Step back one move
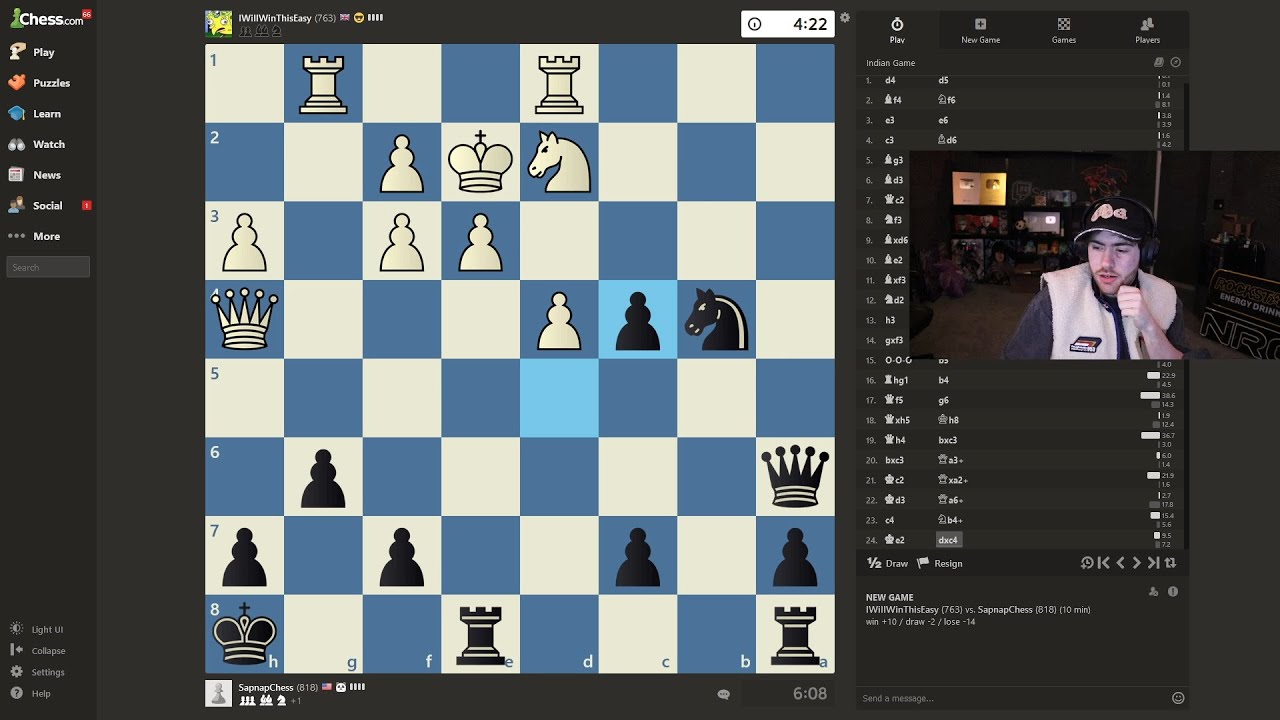This screenshot has width=1280, height=720. click(x=1120, y=563)
